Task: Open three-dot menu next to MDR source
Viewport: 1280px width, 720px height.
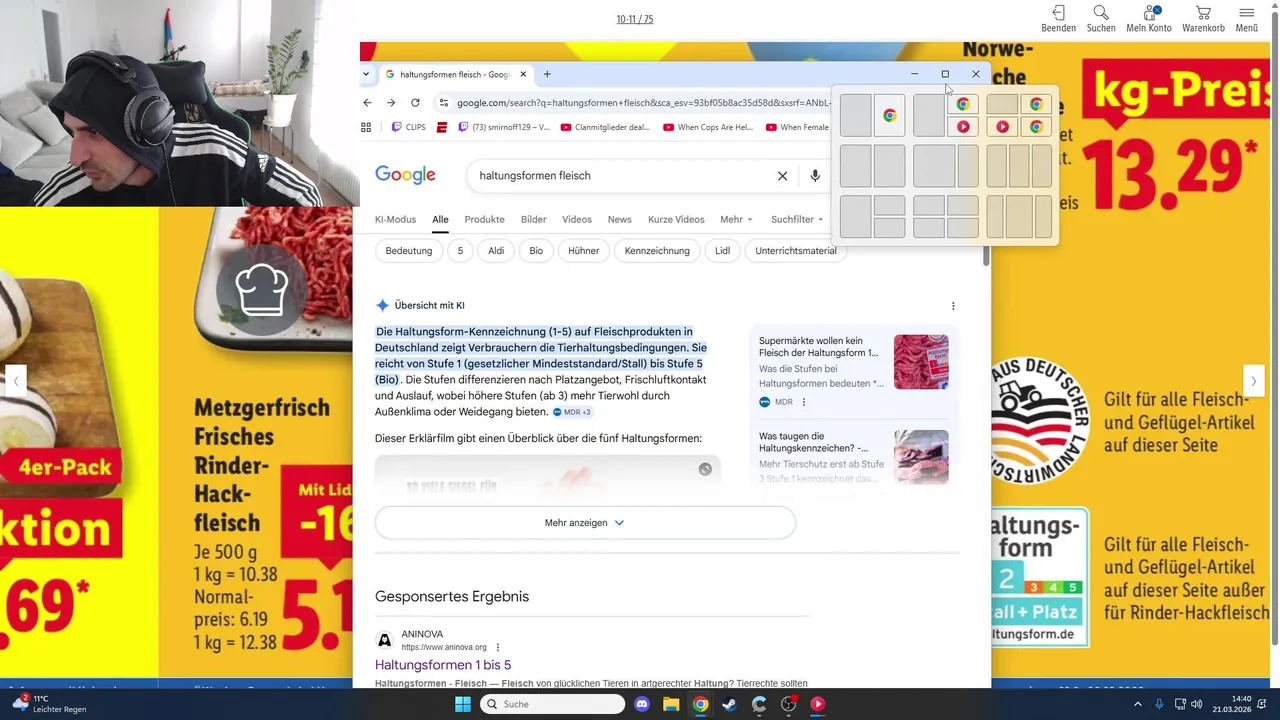Action: [x=804, y=402]
